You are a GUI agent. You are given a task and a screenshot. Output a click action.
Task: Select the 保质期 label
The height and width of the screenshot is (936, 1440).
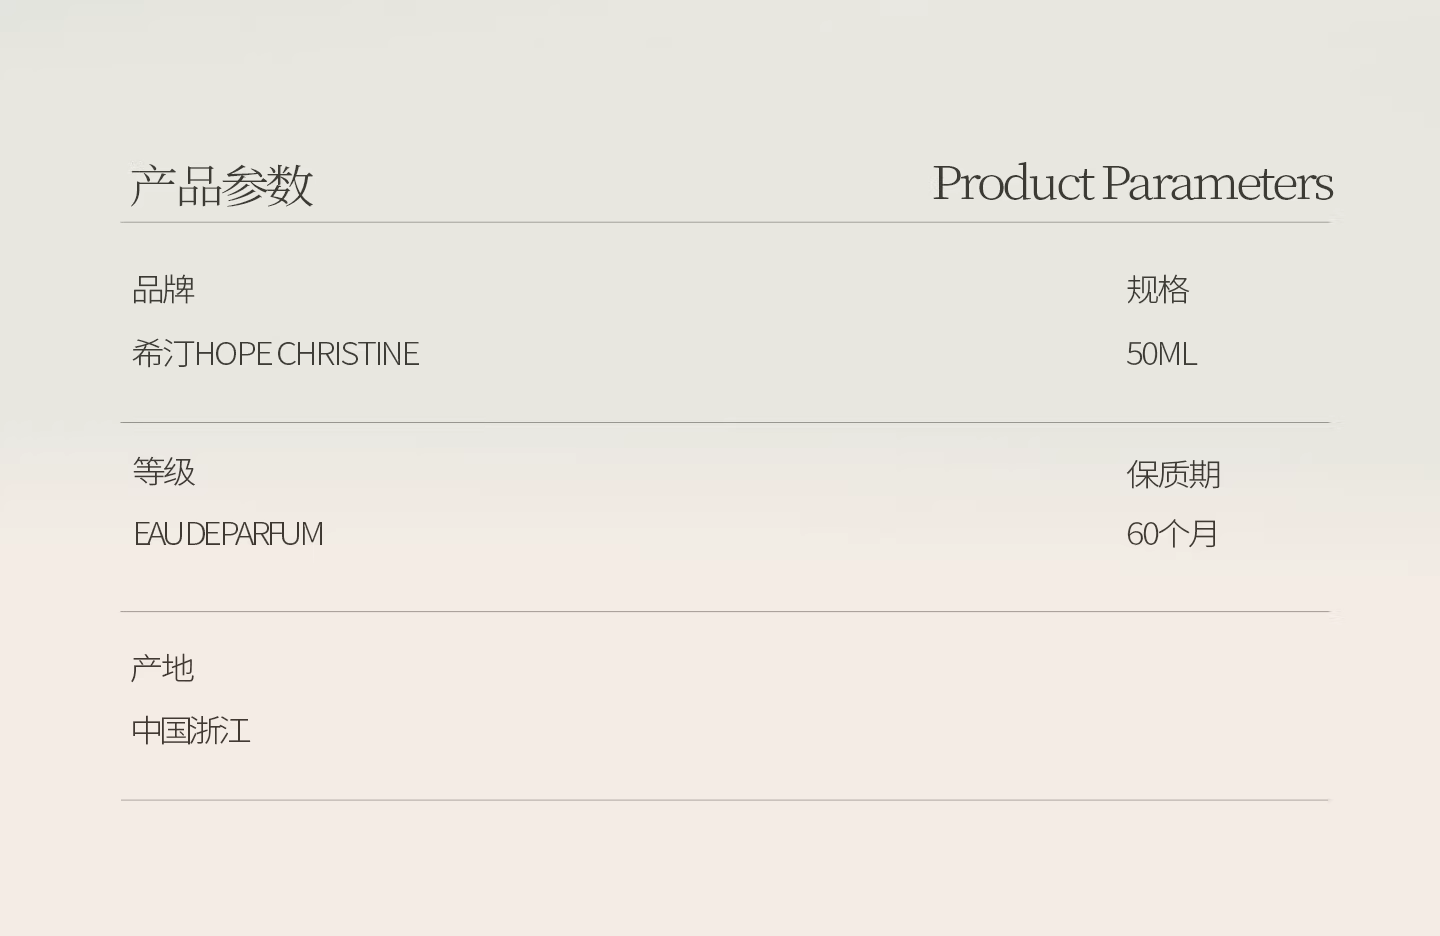click(x=1173, y=474)
